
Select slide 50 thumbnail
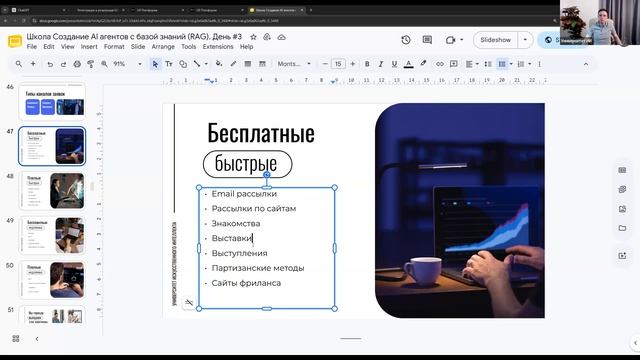52,280
